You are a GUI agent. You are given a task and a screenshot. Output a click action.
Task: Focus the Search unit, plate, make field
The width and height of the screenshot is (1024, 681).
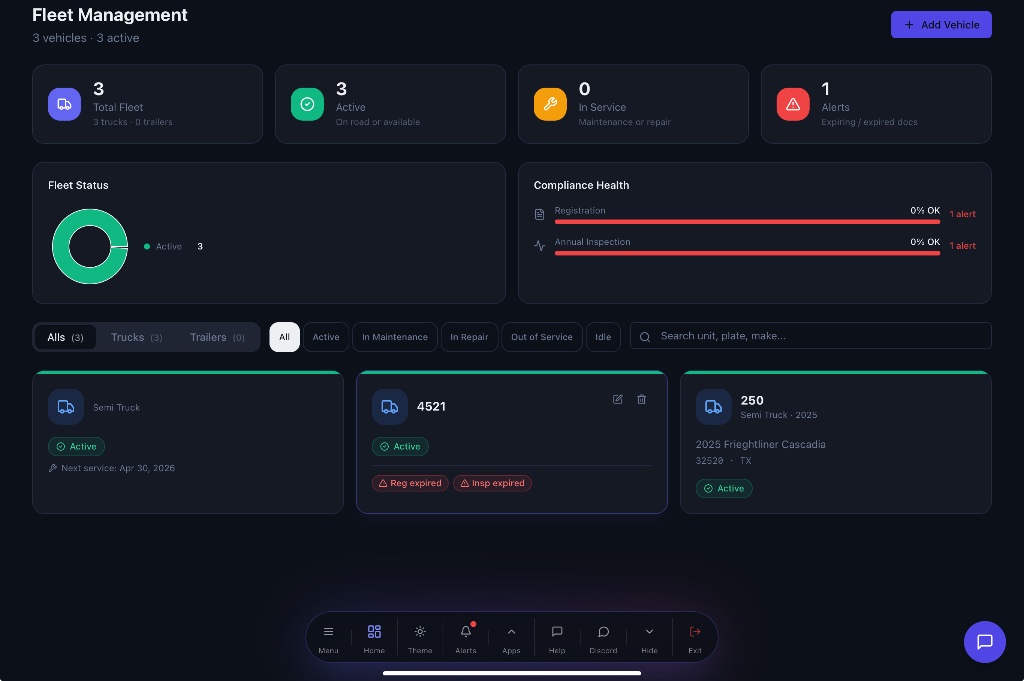[x=810, y=336]
